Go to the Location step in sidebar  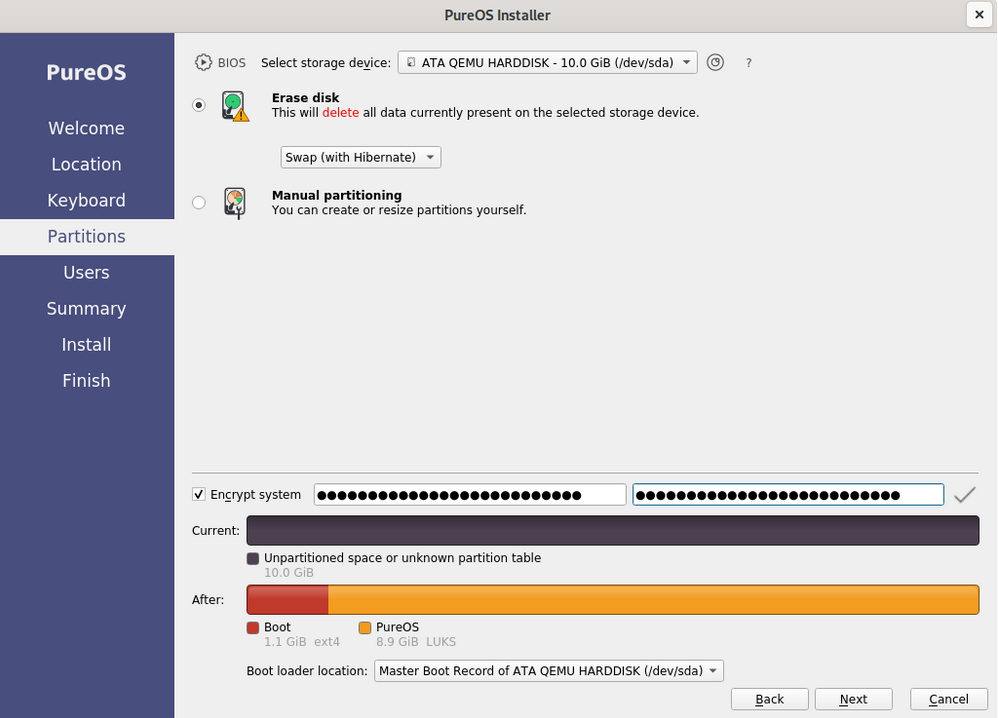tap(87, 164)
